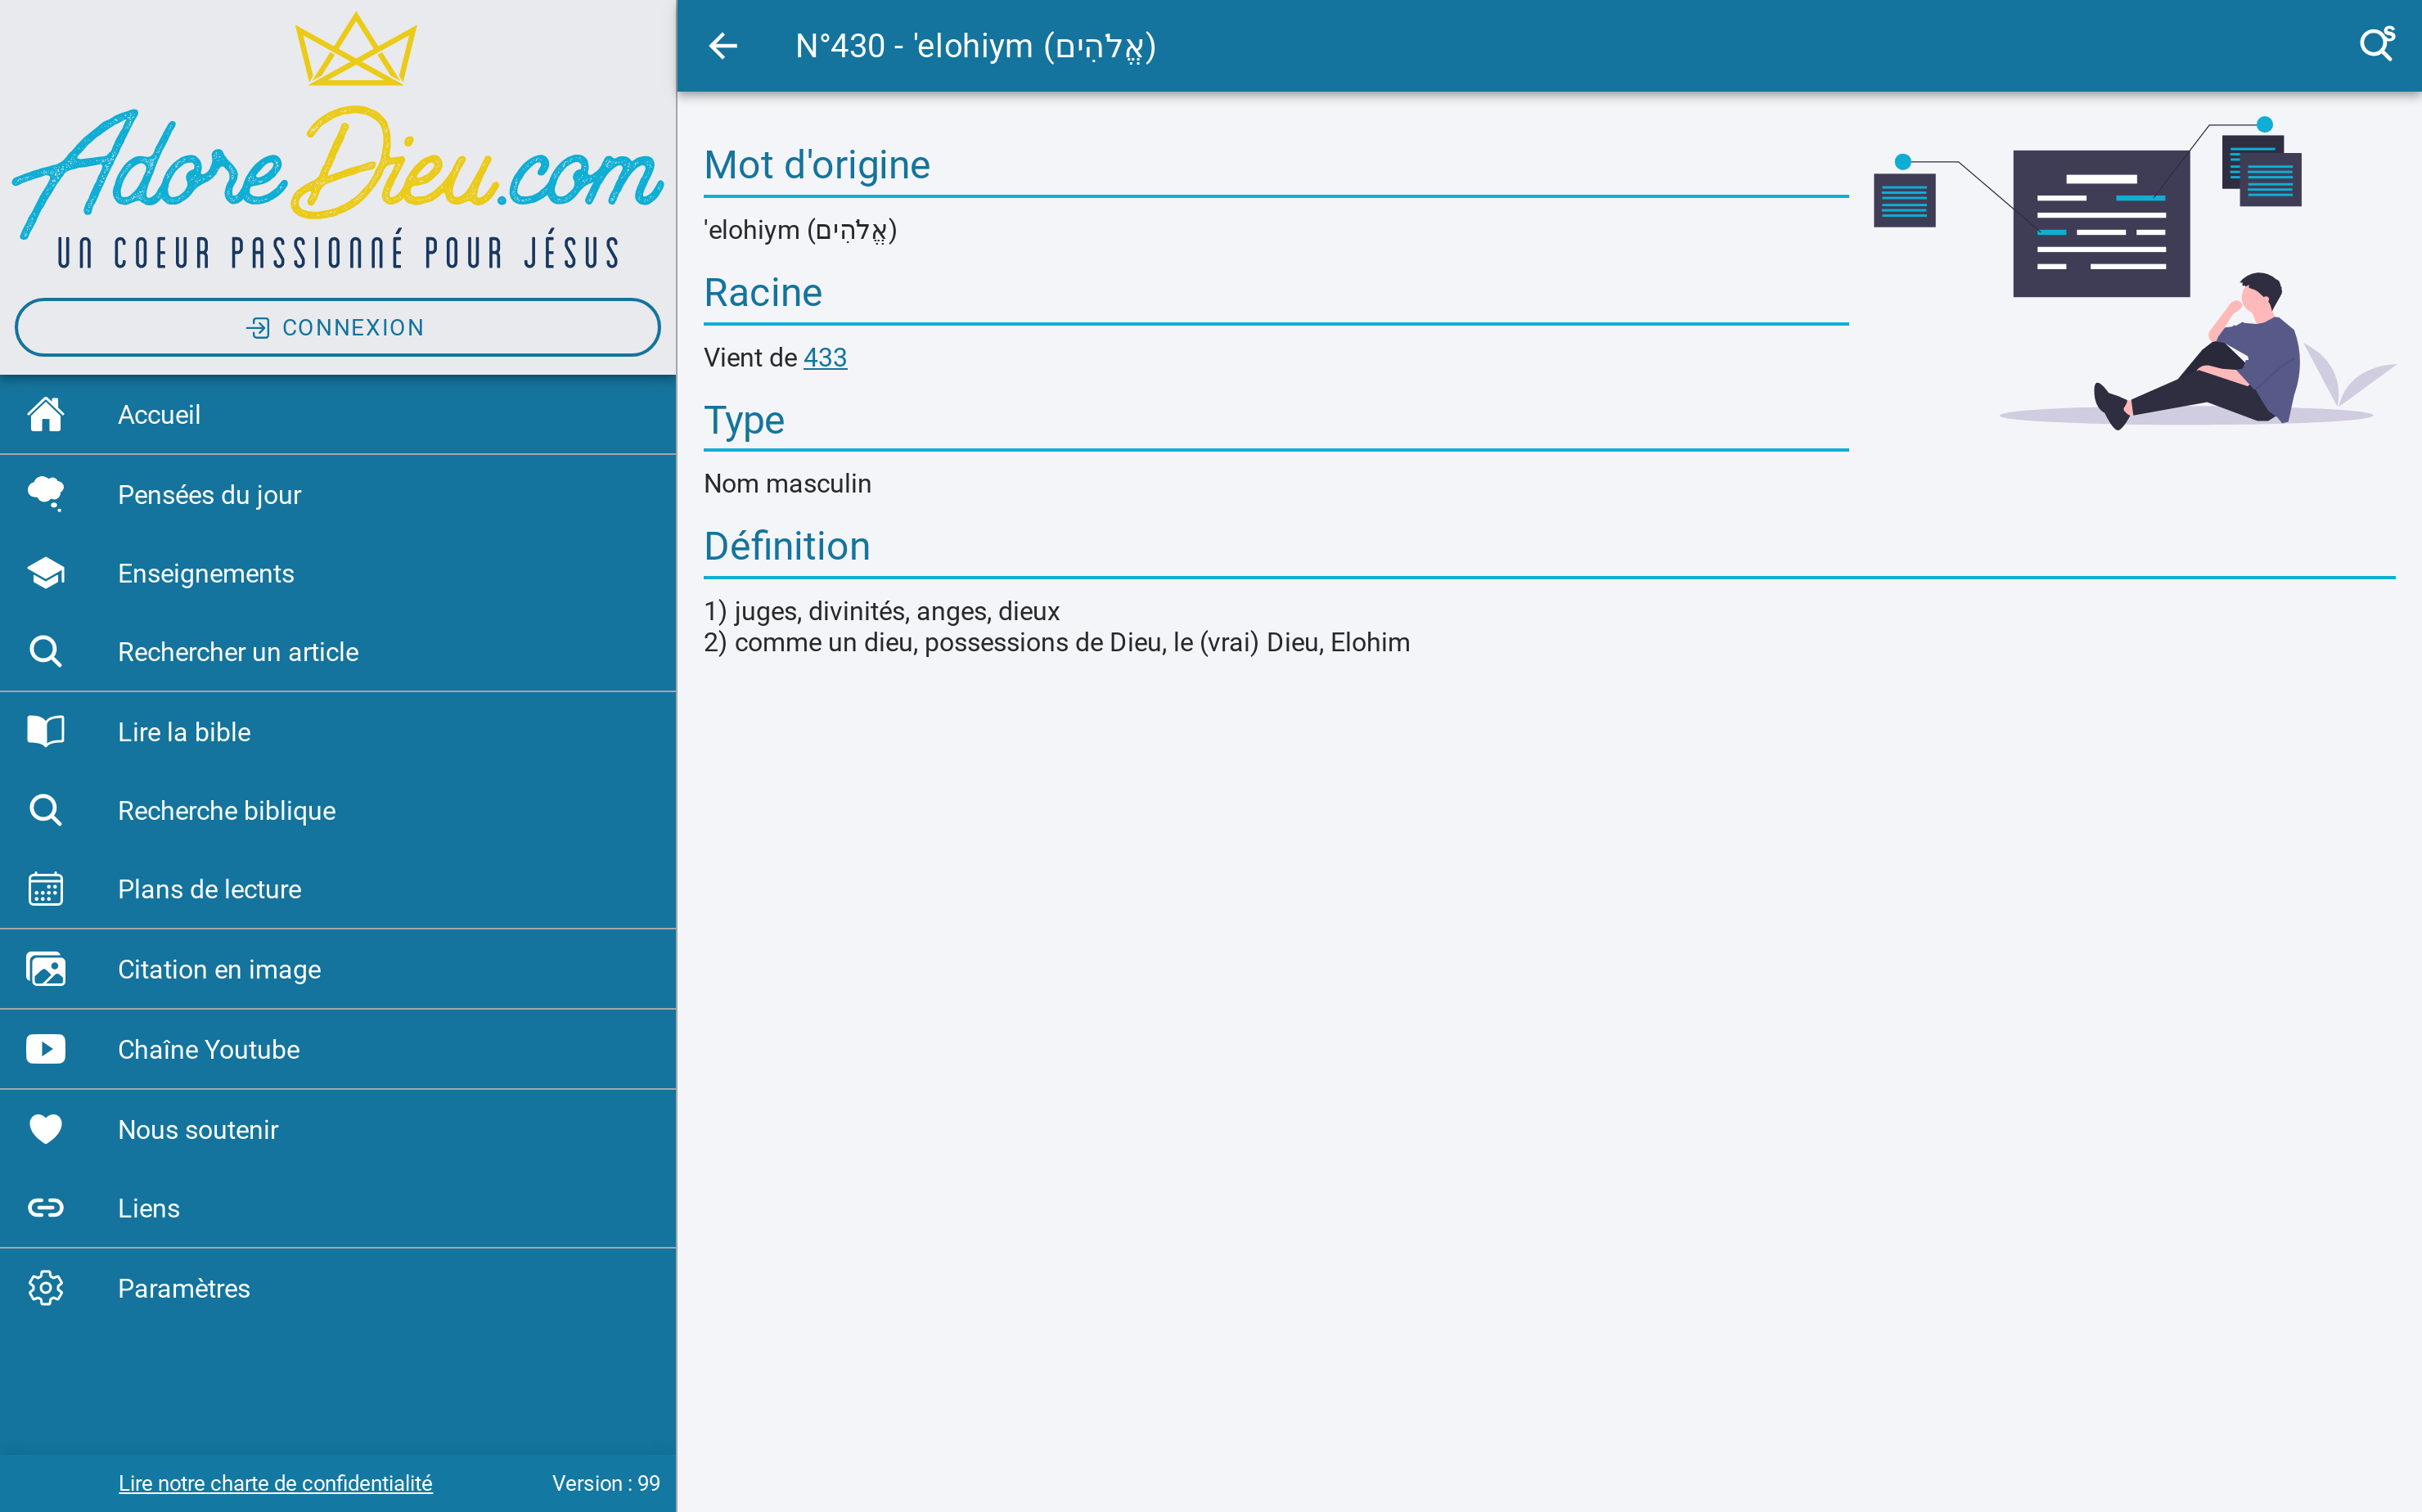Click the heart icon Nous soutenir

46,1129
